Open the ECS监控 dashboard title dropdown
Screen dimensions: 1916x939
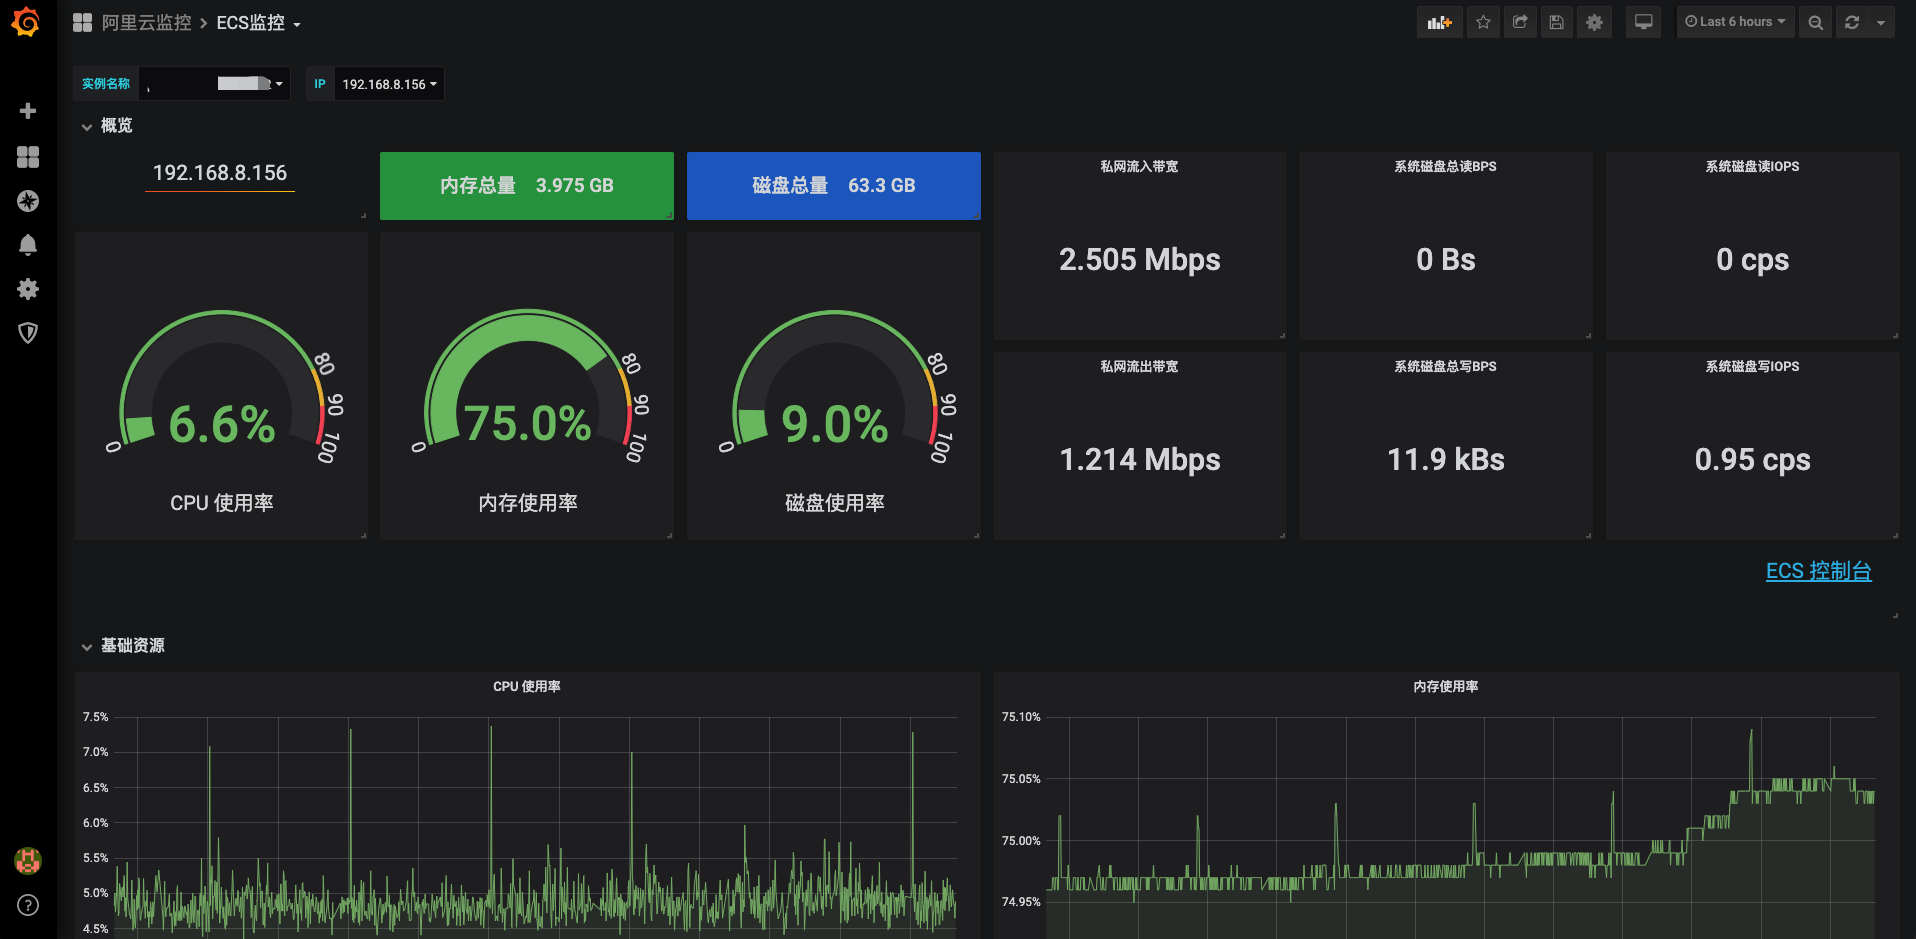258,22
